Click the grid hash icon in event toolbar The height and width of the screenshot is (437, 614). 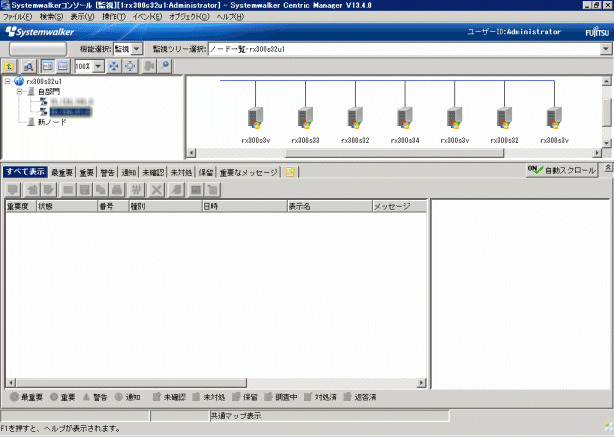pos(136,190)
